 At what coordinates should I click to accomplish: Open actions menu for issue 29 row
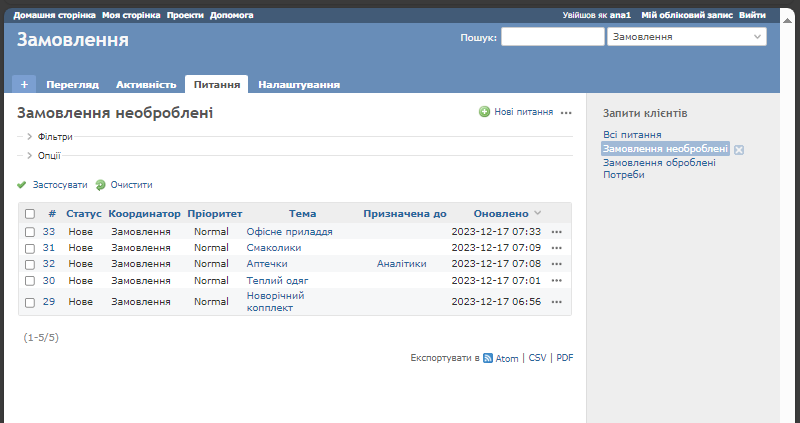tap(557, 302)
